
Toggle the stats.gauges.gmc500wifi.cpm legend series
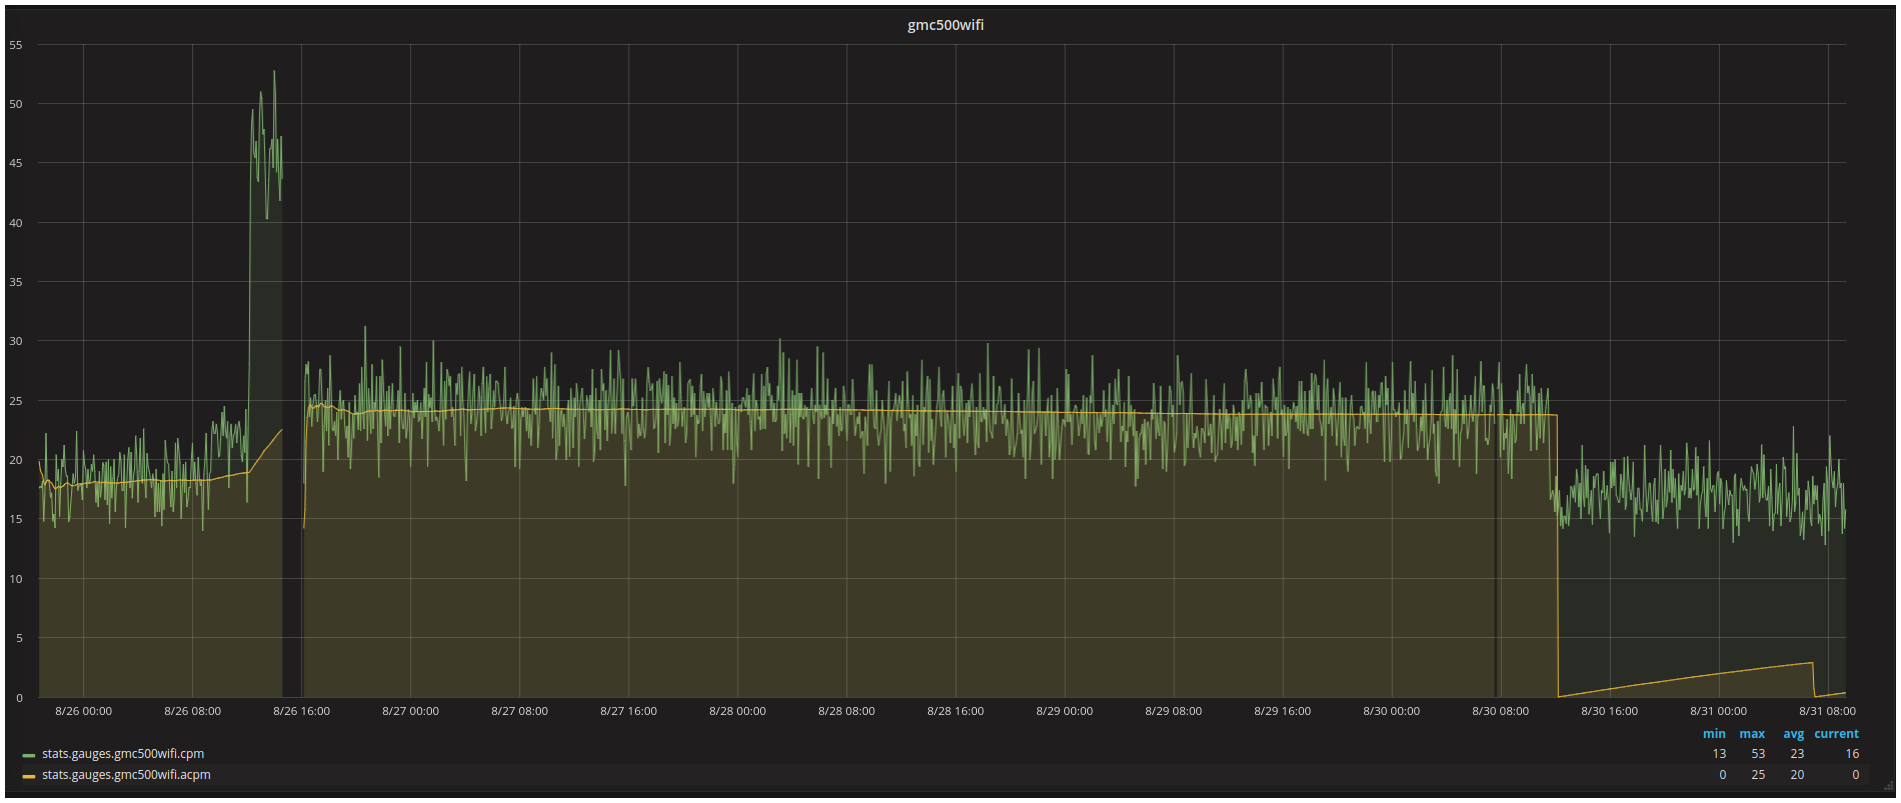click(x=123, y=754)
